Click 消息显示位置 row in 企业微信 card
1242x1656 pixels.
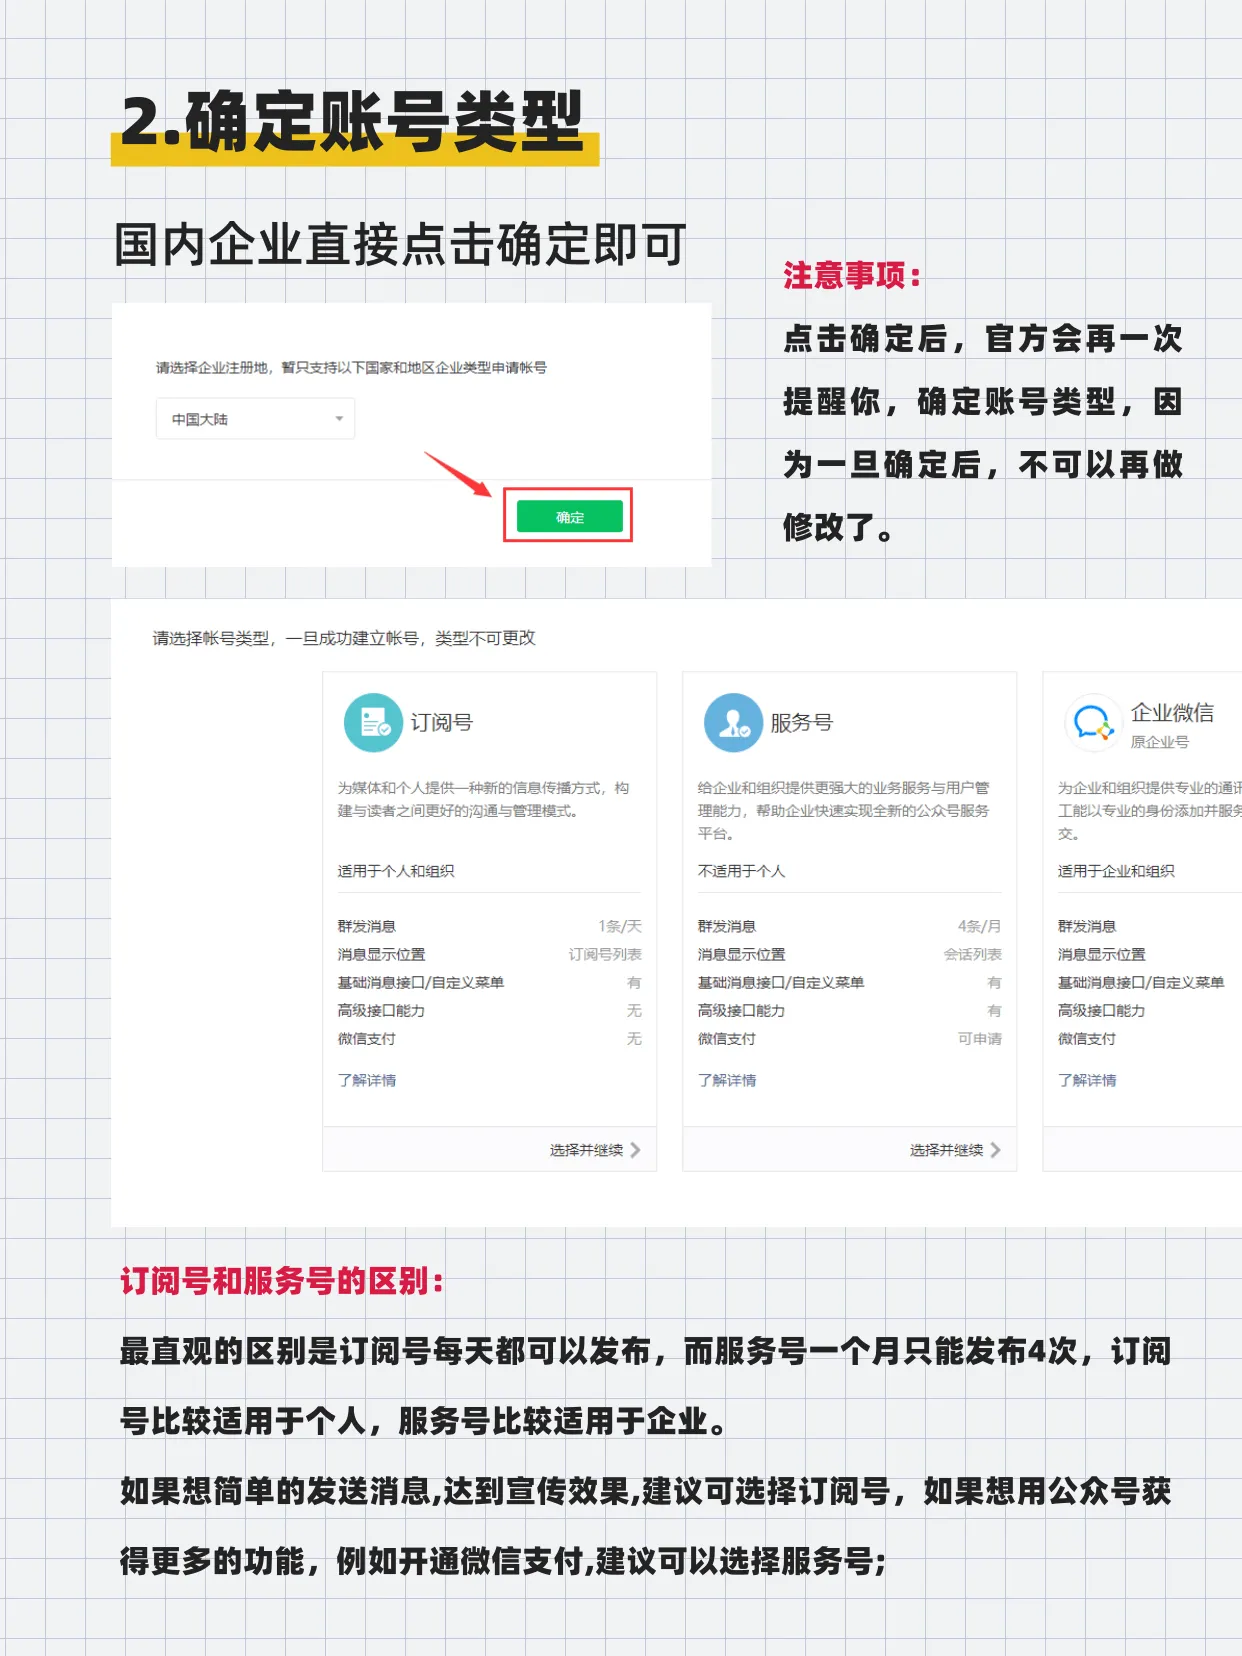click(x=1149, y=954)
